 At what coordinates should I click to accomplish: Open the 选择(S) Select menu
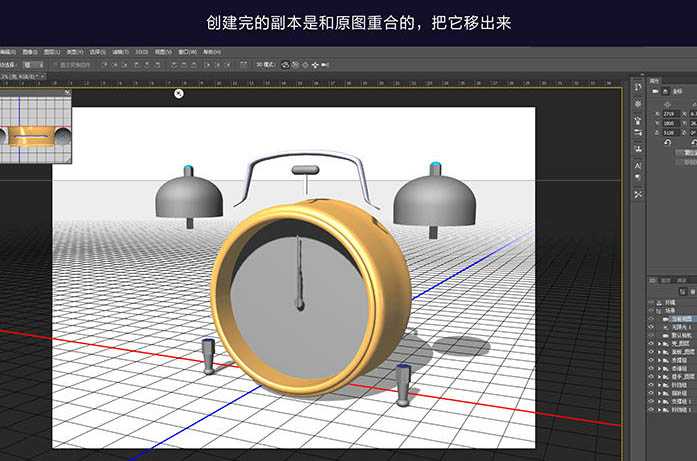[x=97, y=52]
